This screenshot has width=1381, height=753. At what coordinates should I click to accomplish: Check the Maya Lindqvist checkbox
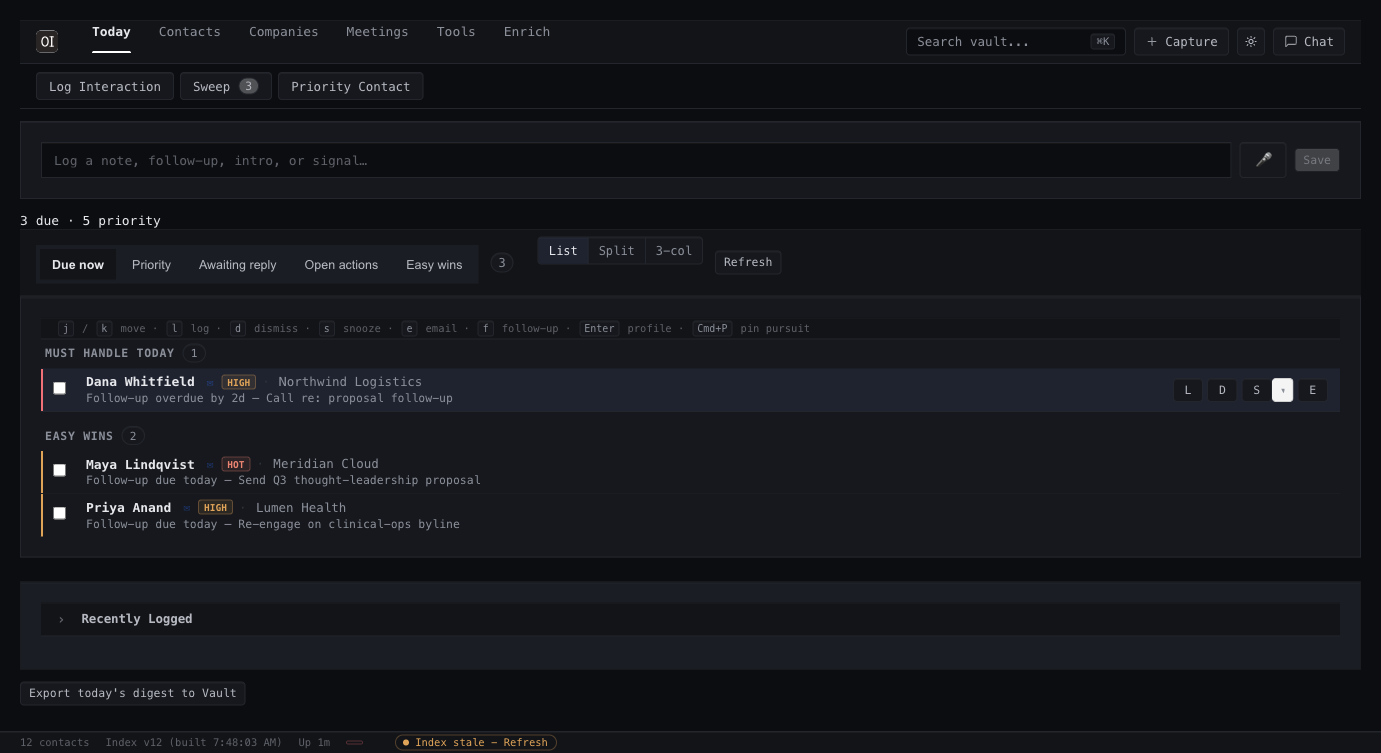pos(60,470)
